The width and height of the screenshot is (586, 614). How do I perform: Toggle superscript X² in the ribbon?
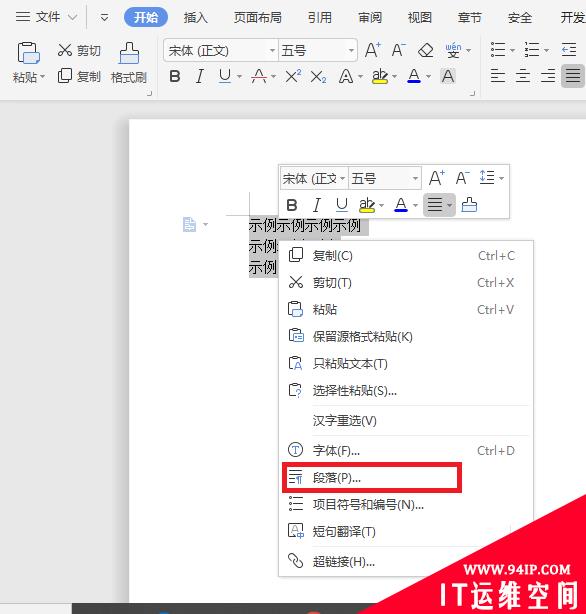(293, 76)
